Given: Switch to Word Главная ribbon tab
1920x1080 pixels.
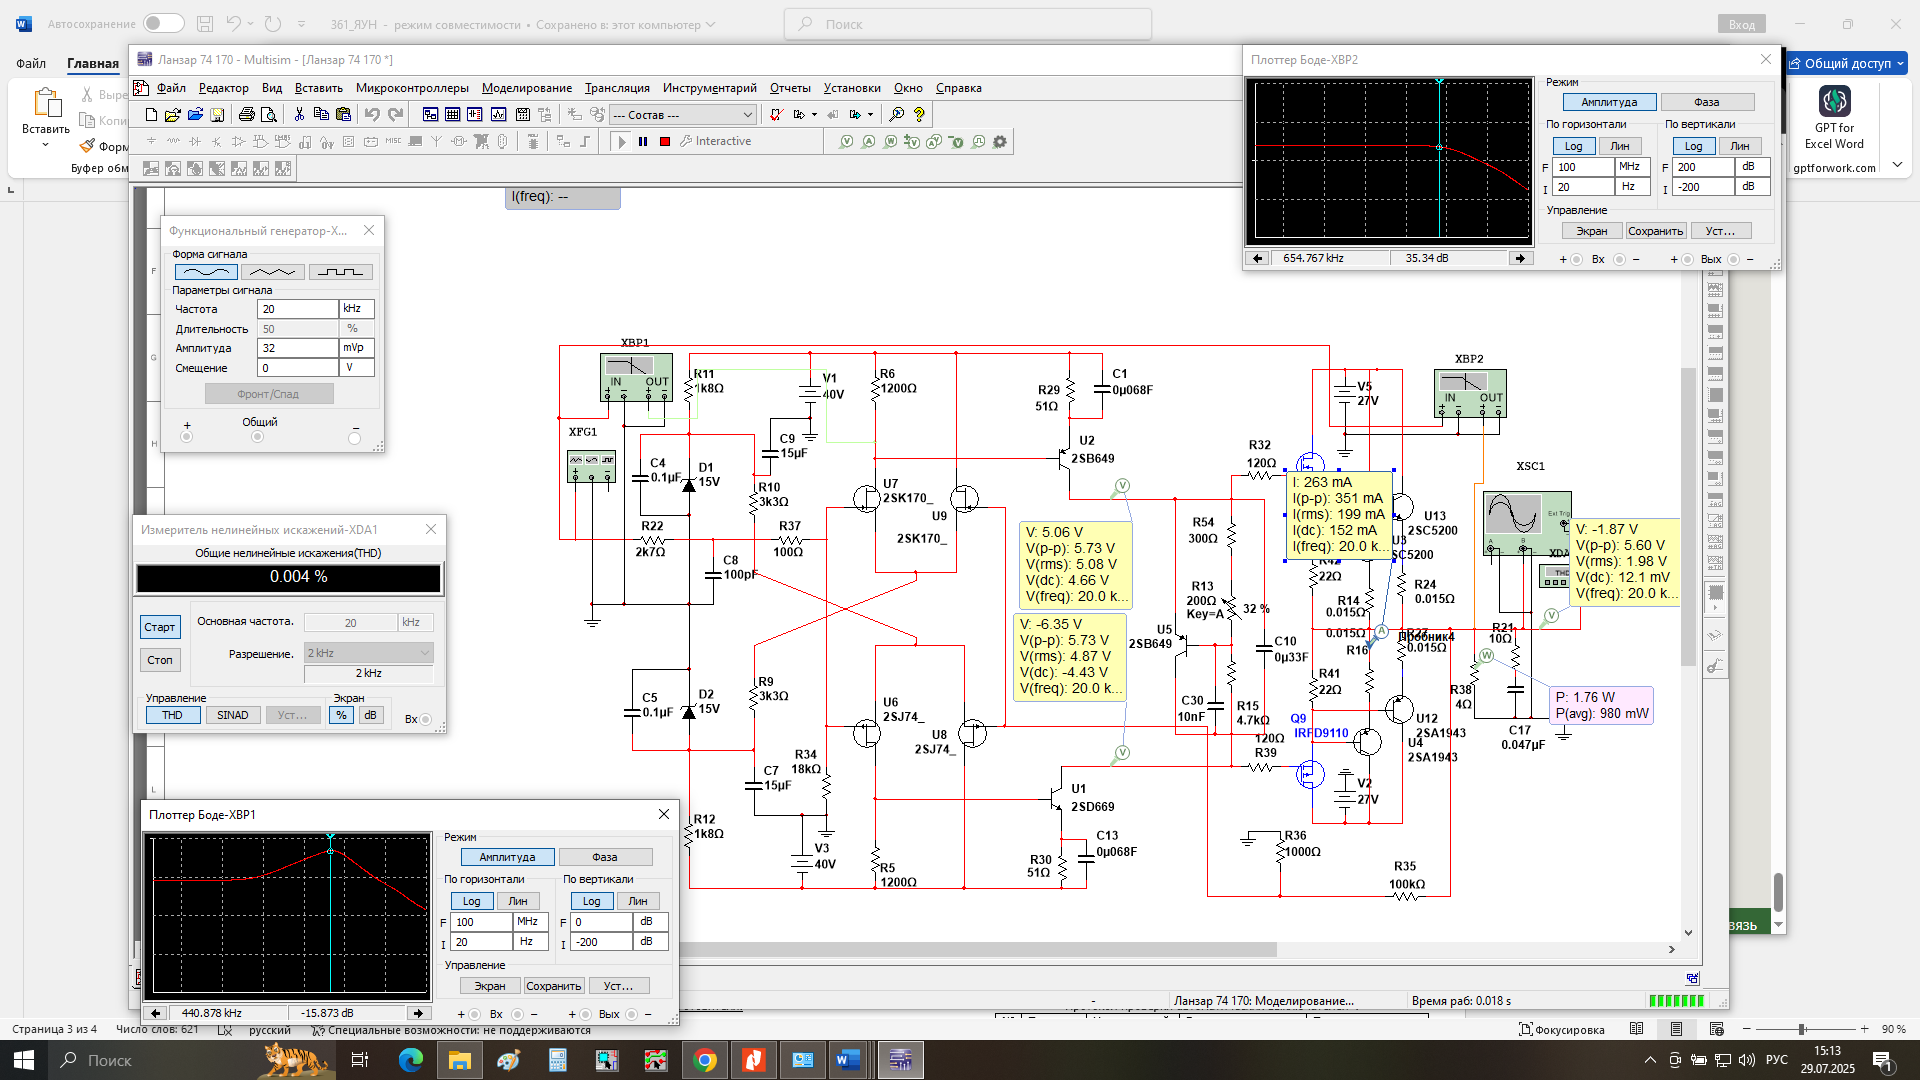Looking at the screenshot, I should coord(93,63).
